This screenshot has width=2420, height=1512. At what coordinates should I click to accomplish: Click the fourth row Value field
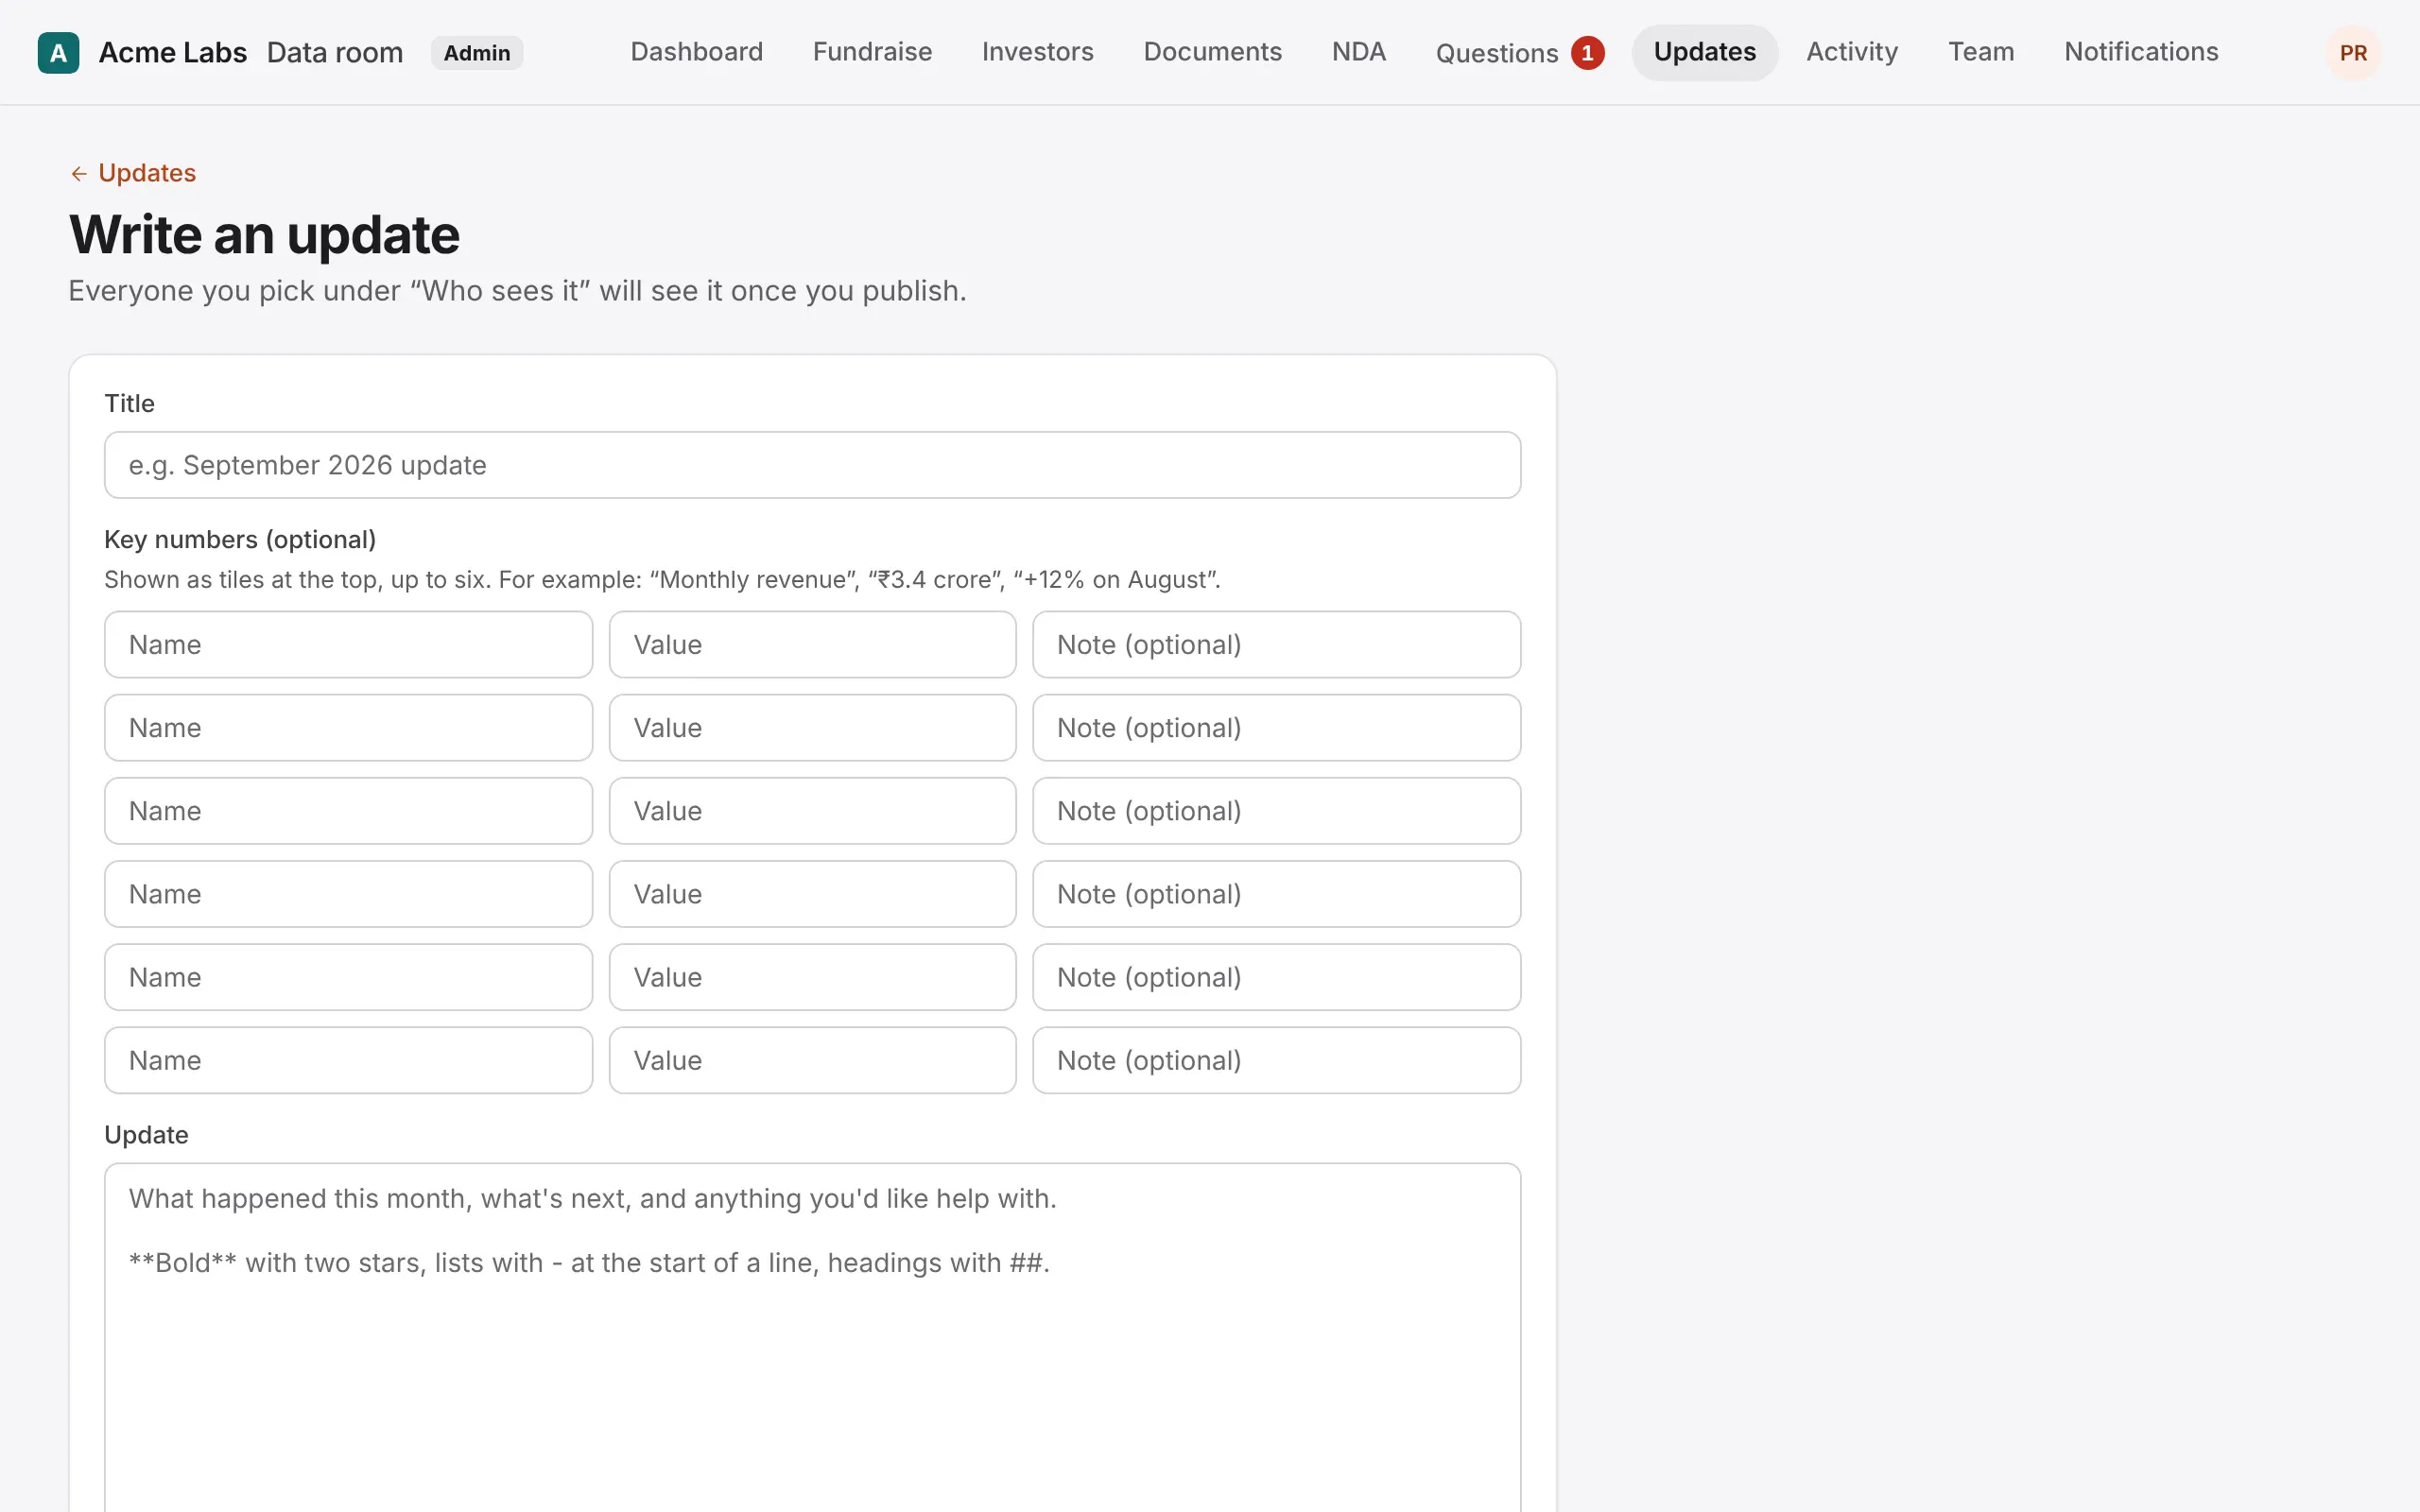(x=812, y=894)
